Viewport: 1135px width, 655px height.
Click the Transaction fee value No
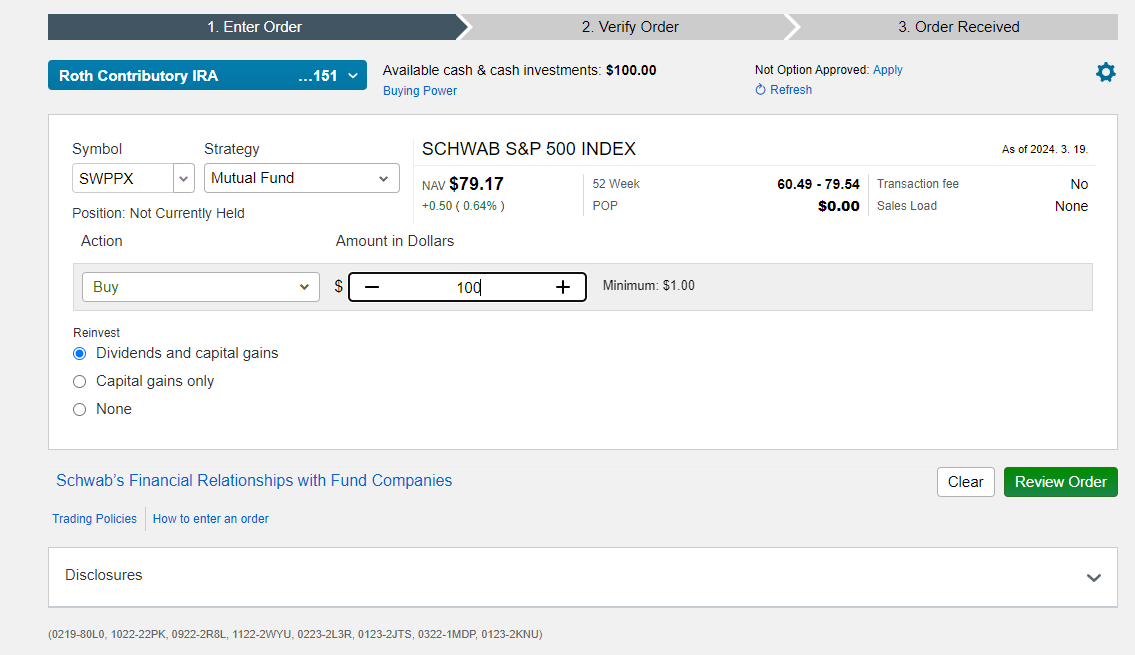(1079, 184)
